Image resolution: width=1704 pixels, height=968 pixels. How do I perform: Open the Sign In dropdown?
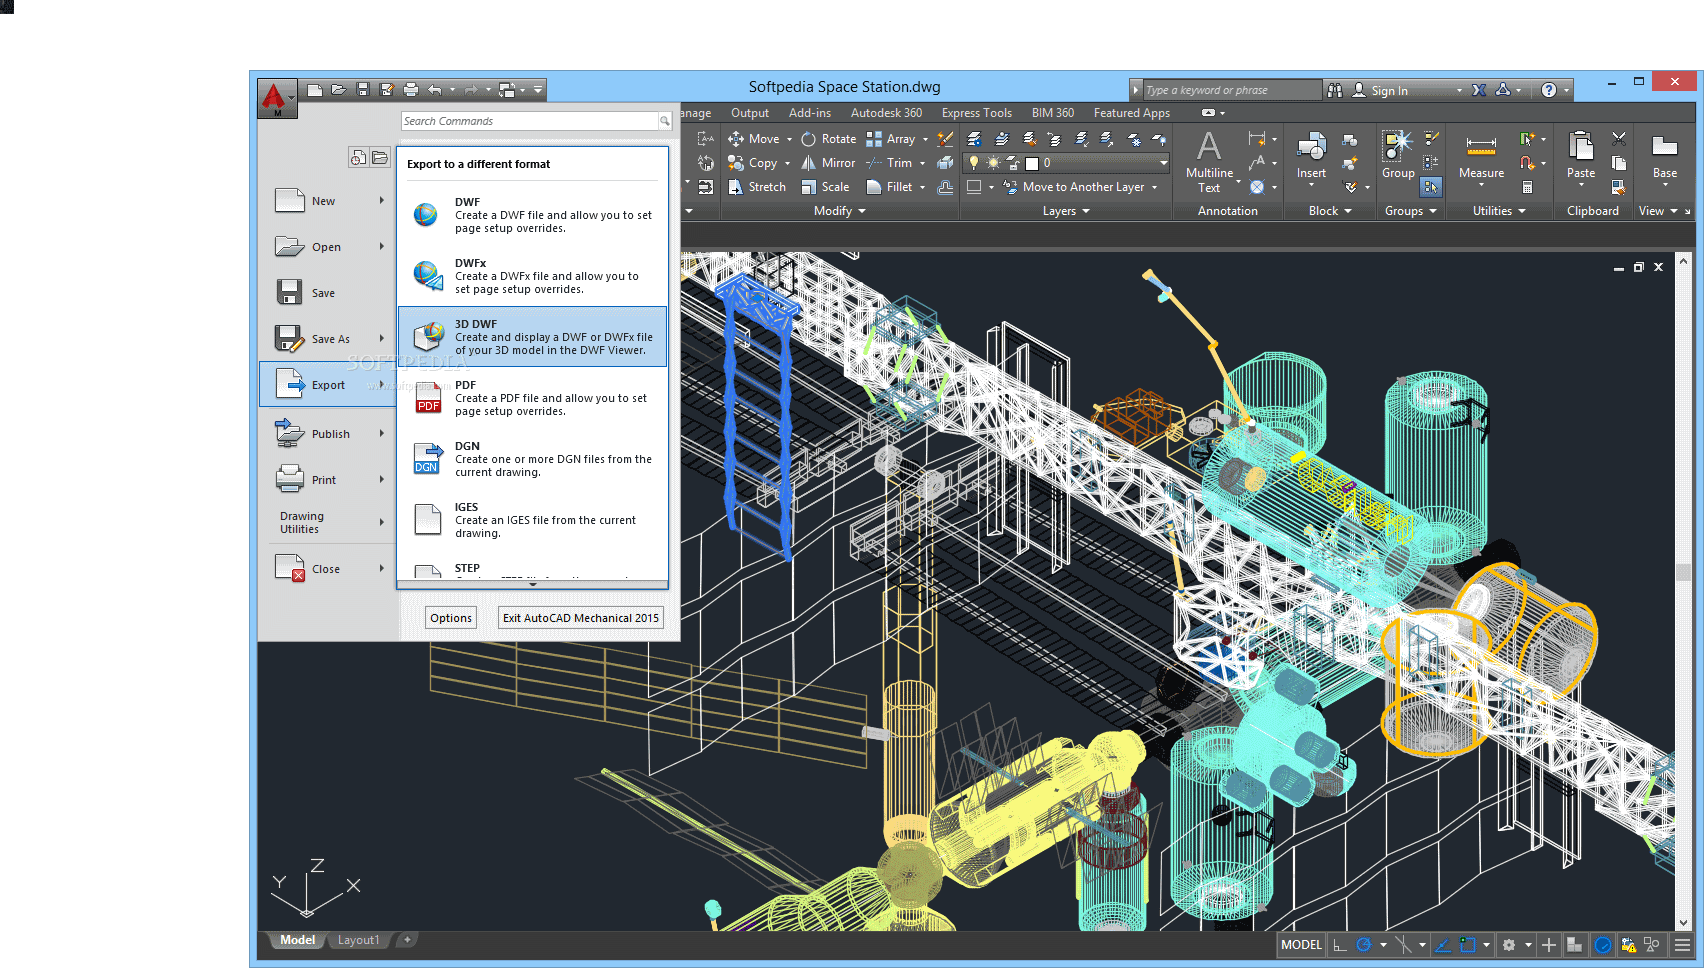[1459, 90]
